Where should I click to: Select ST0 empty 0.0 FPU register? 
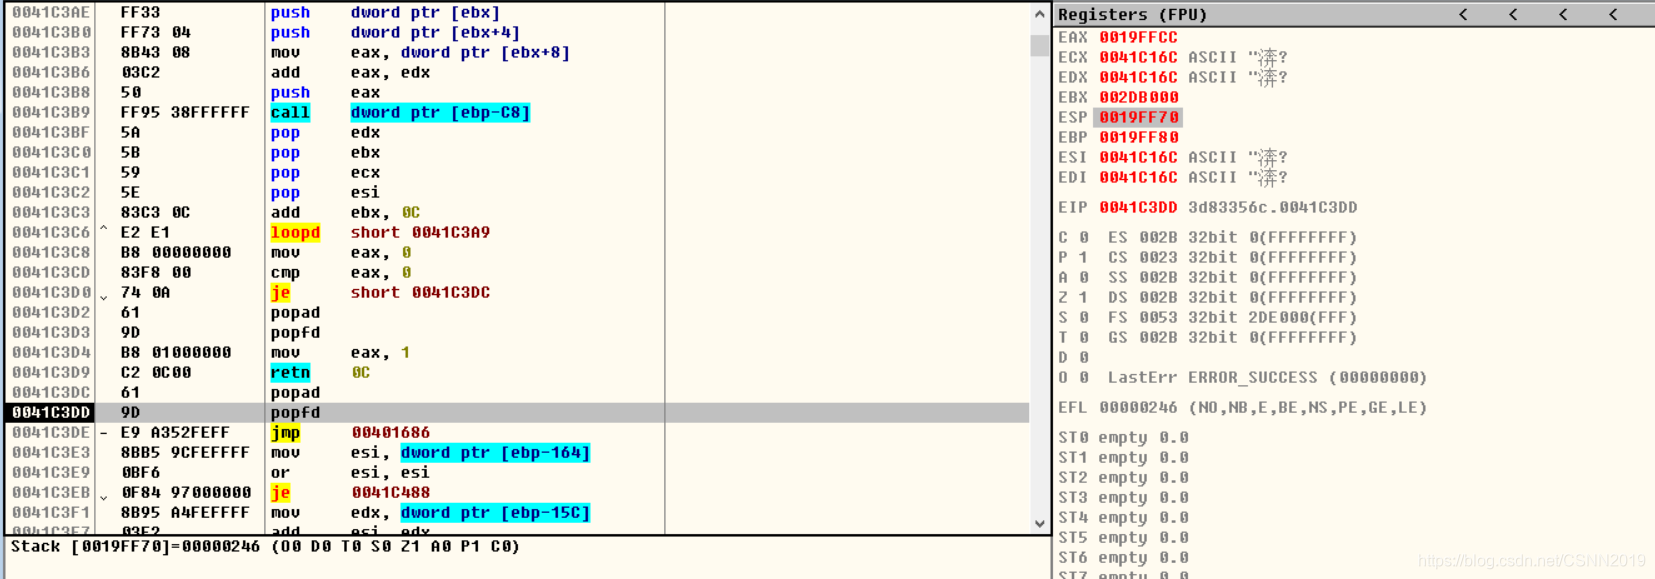coord(1123,437)
